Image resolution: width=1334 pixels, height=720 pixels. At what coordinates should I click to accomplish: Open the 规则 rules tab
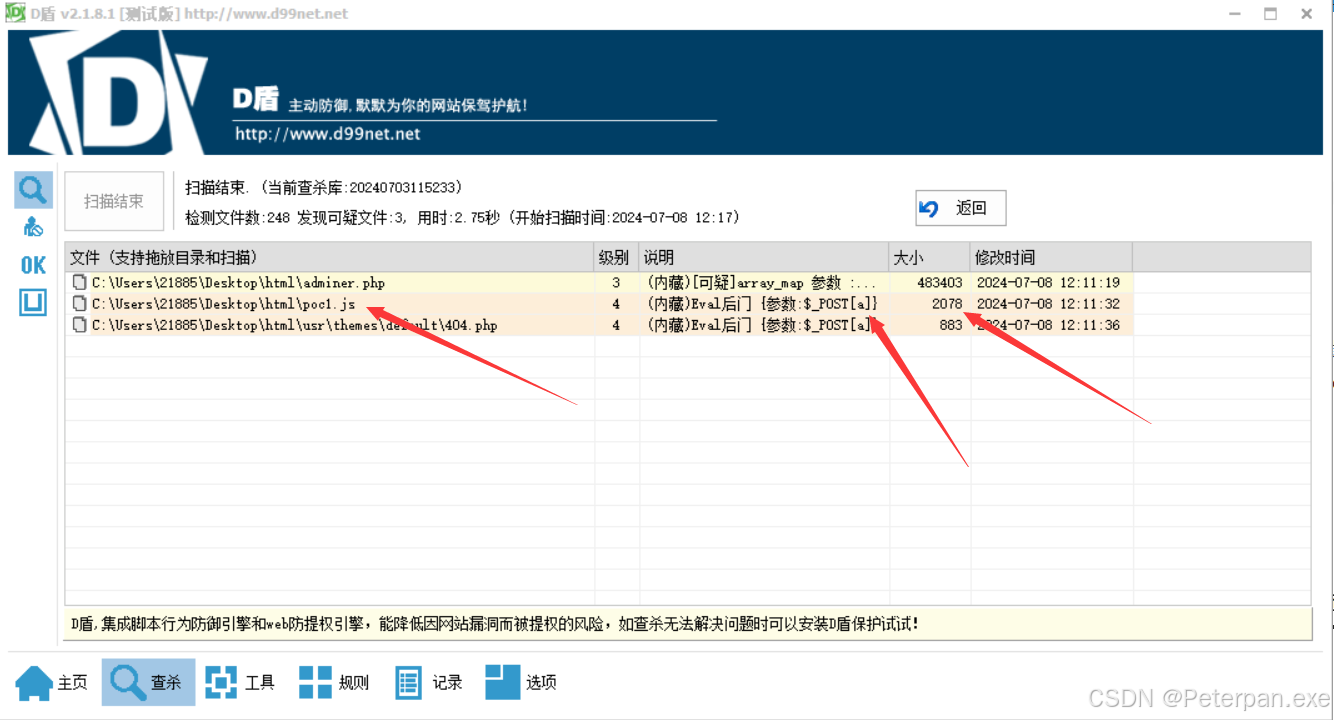click(x=335, y=682)
